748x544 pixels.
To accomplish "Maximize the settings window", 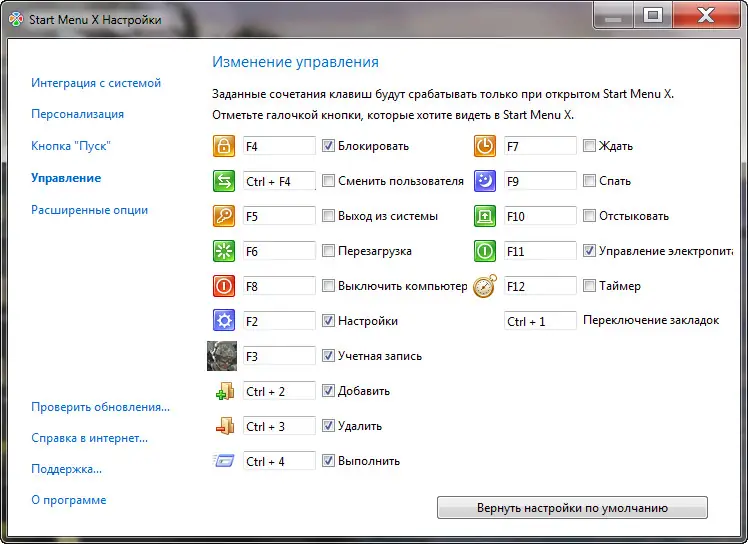I will (653, 15).
